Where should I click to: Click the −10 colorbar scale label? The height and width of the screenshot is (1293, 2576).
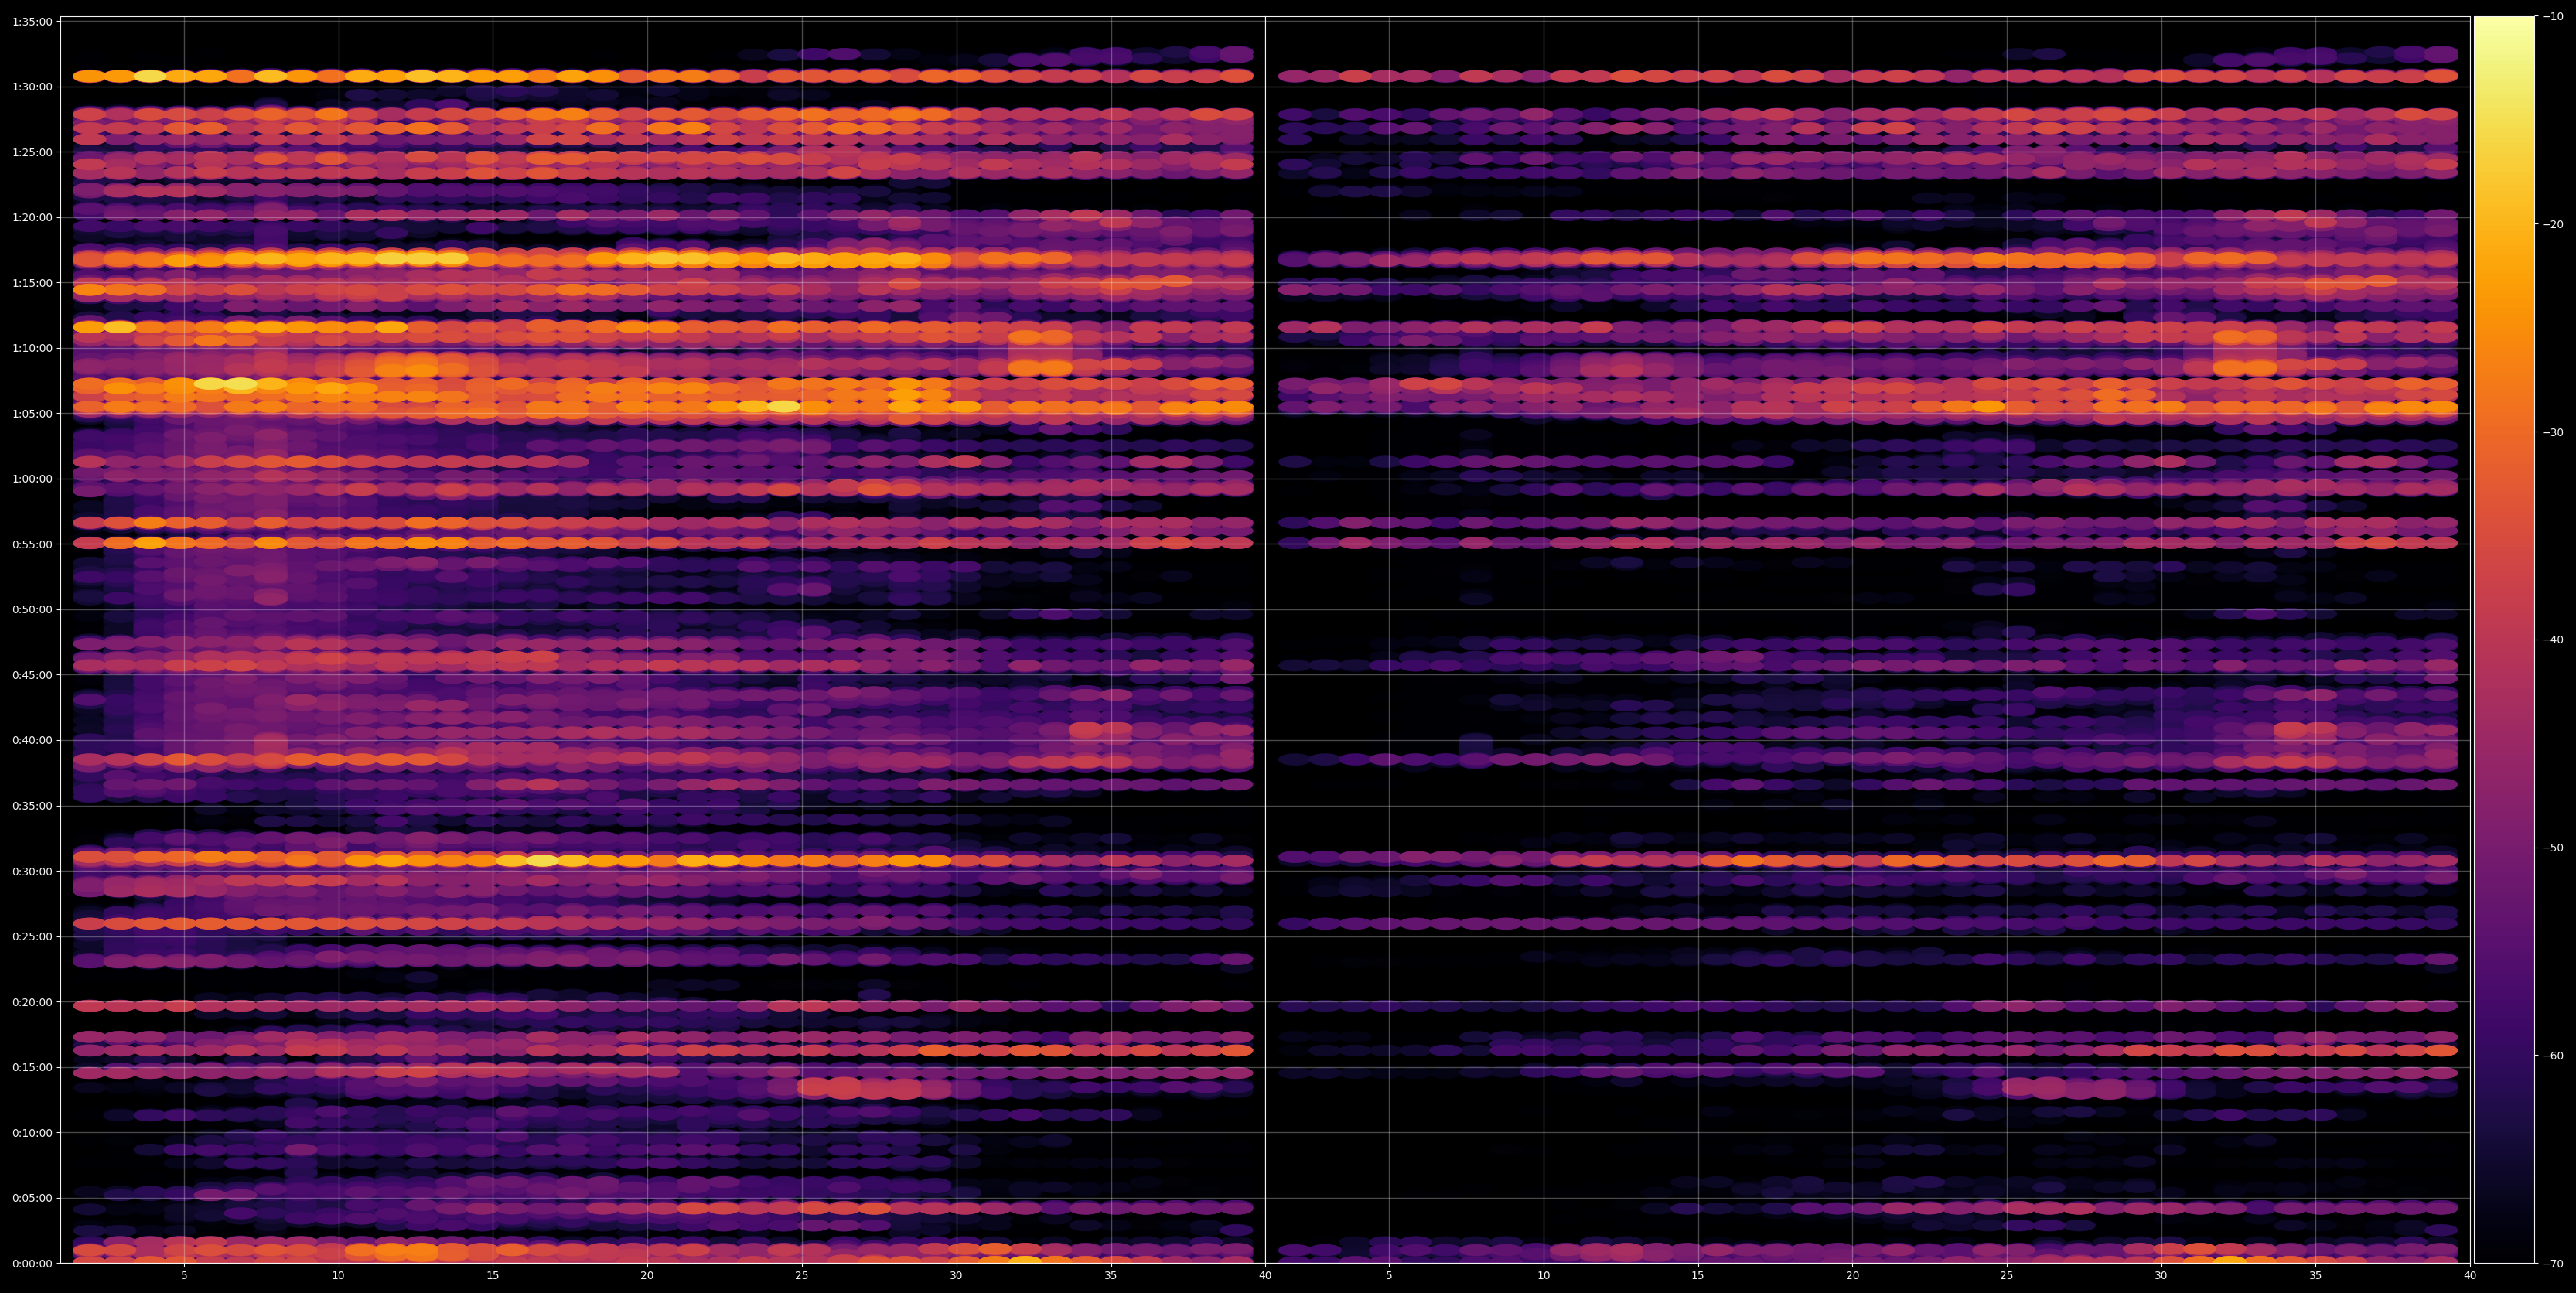tap(2552, 16)
